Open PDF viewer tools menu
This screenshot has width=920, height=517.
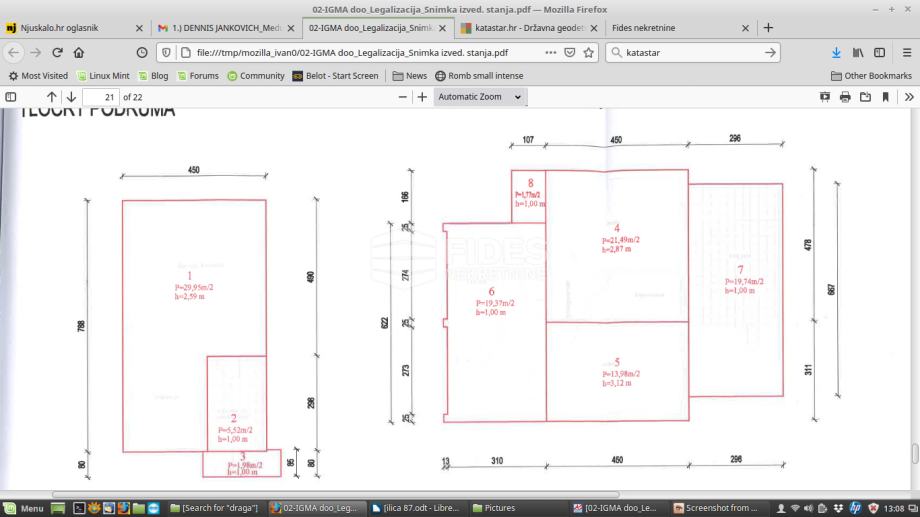click(x=908, y=97)
